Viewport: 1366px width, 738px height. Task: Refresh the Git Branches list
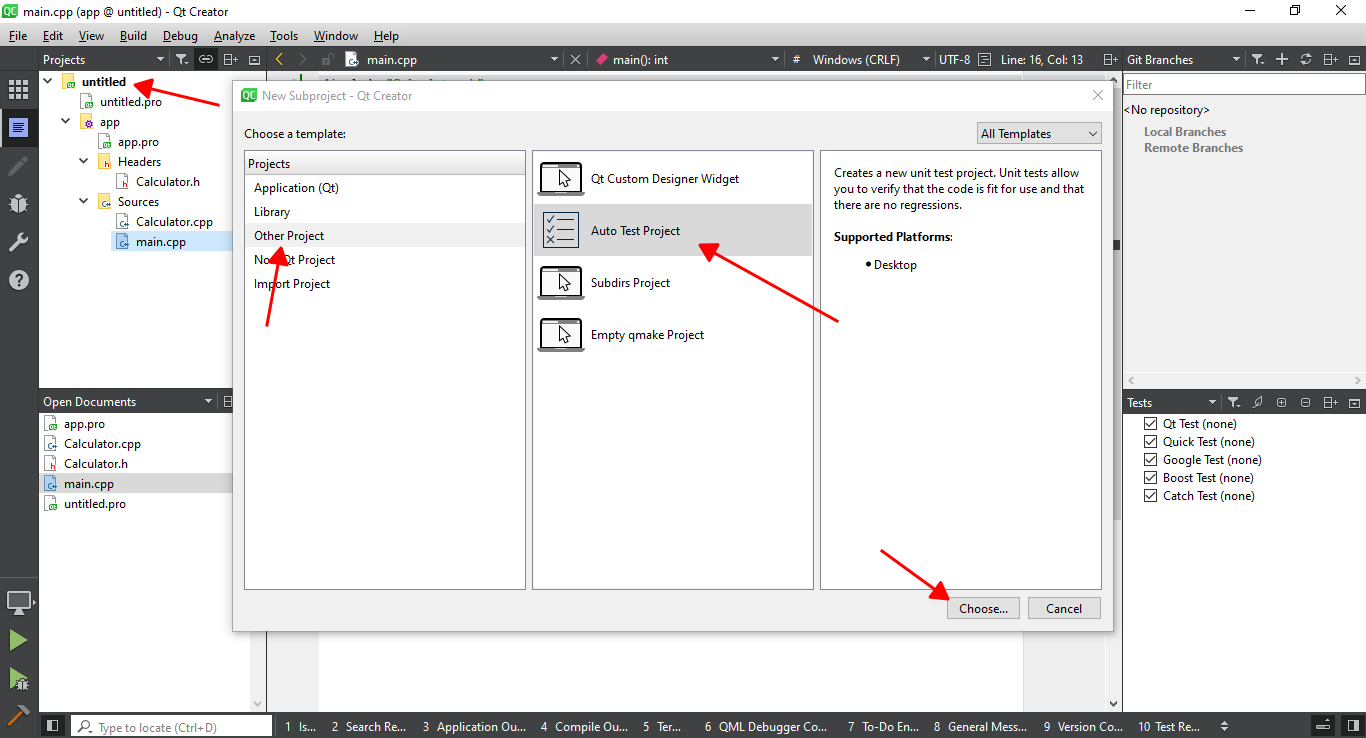click(x=1305, y=60)
